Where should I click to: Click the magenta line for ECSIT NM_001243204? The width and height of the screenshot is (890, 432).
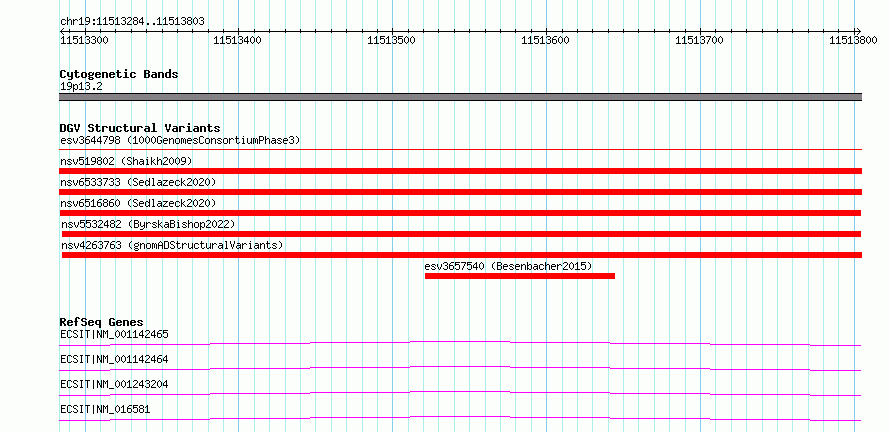(460, 393)
